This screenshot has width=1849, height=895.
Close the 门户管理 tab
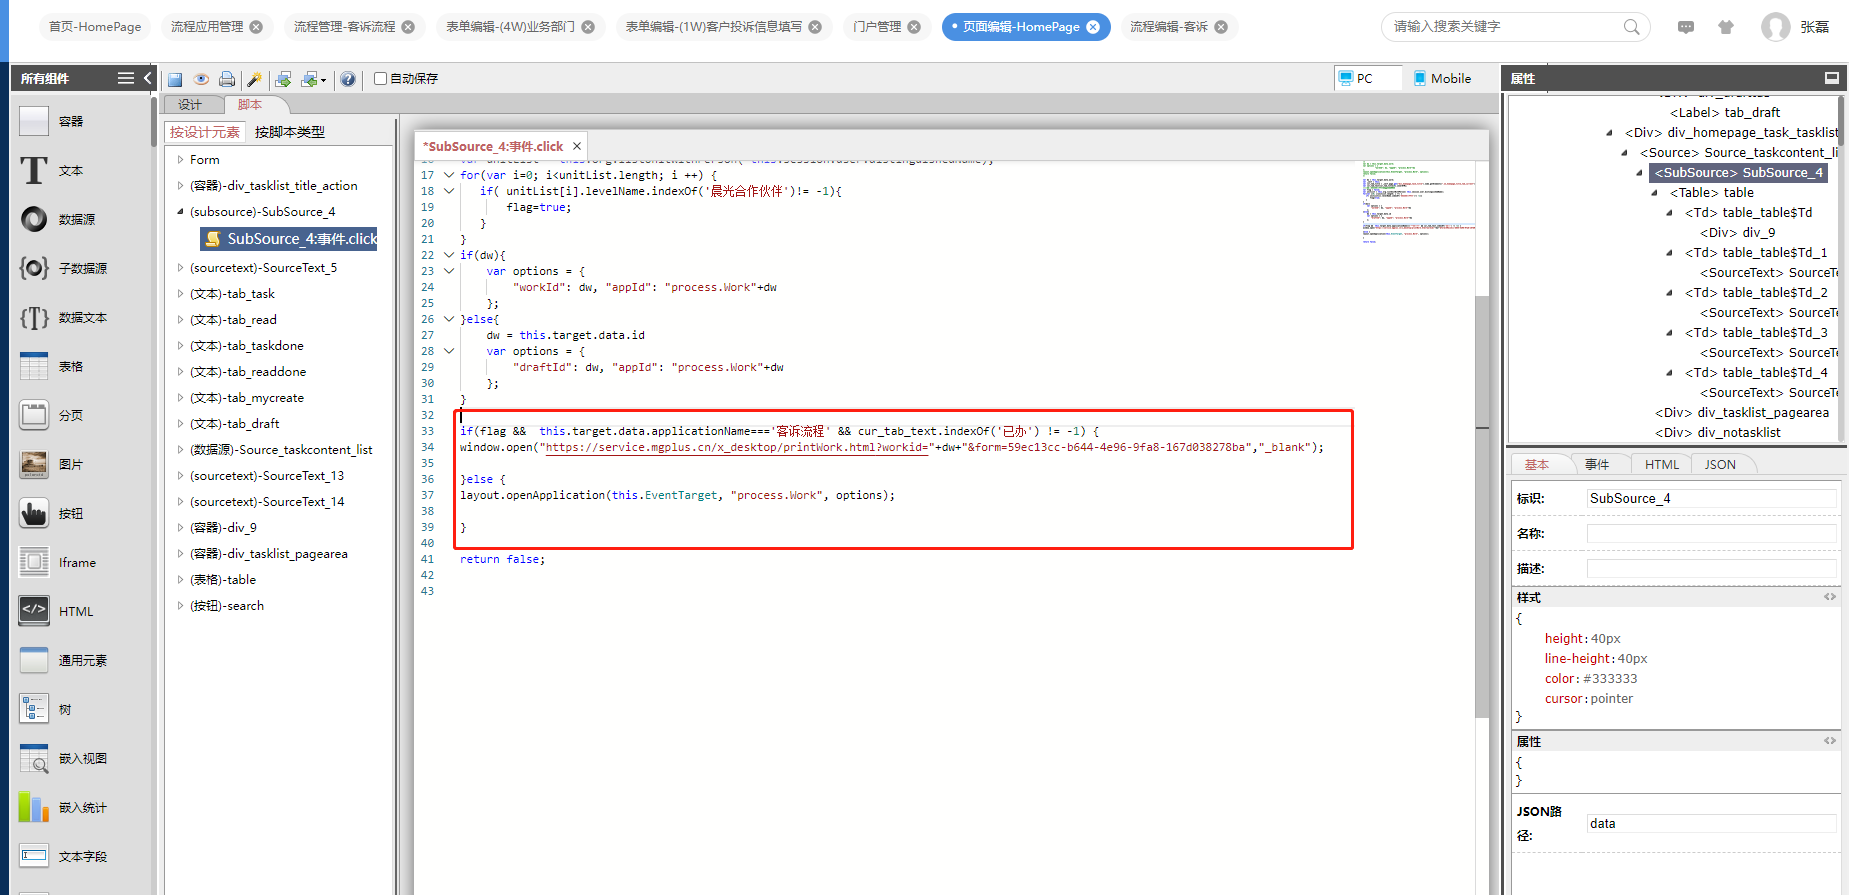point(914,27)
